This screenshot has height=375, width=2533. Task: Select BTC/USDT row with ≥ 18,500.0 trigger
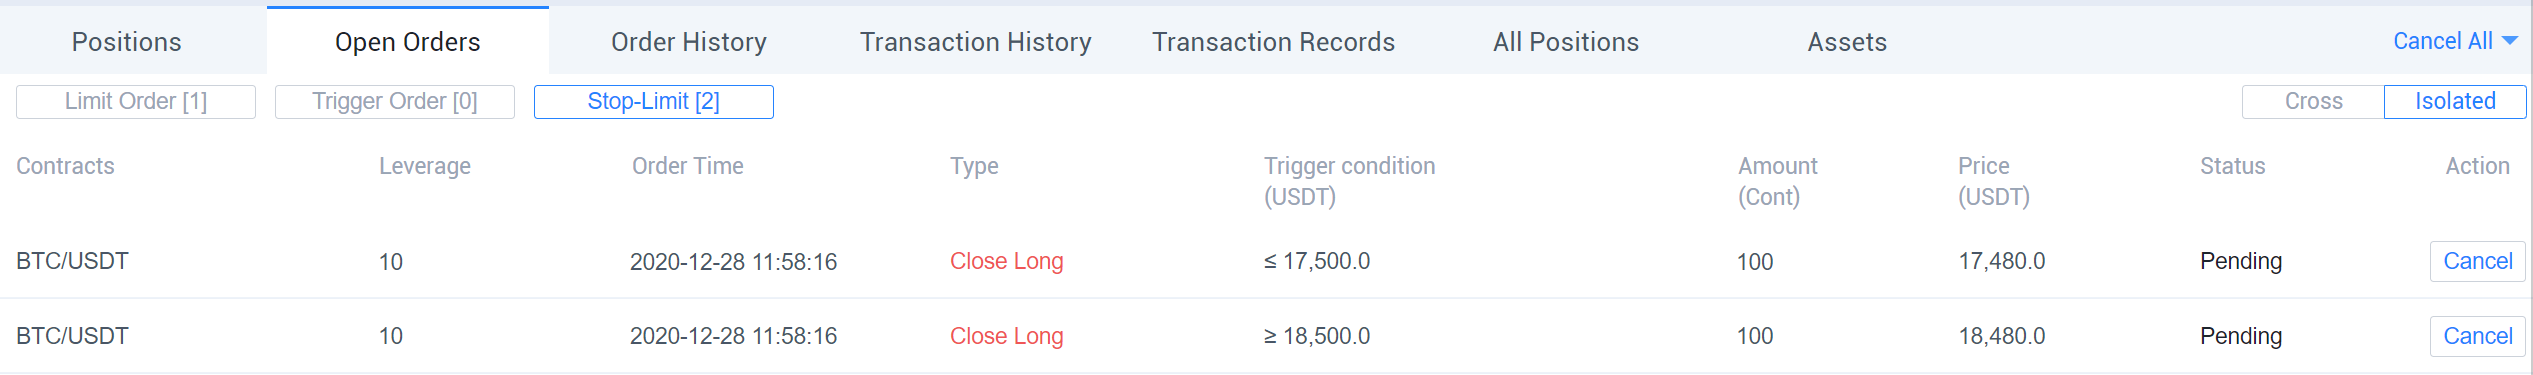point(1265,336)
